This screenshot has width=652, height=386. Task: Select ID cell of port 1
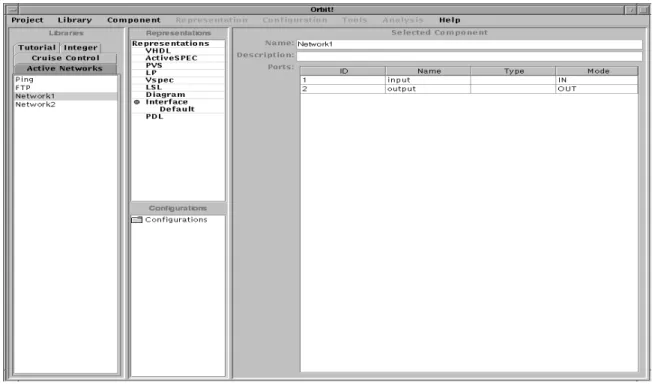(343, 80)
